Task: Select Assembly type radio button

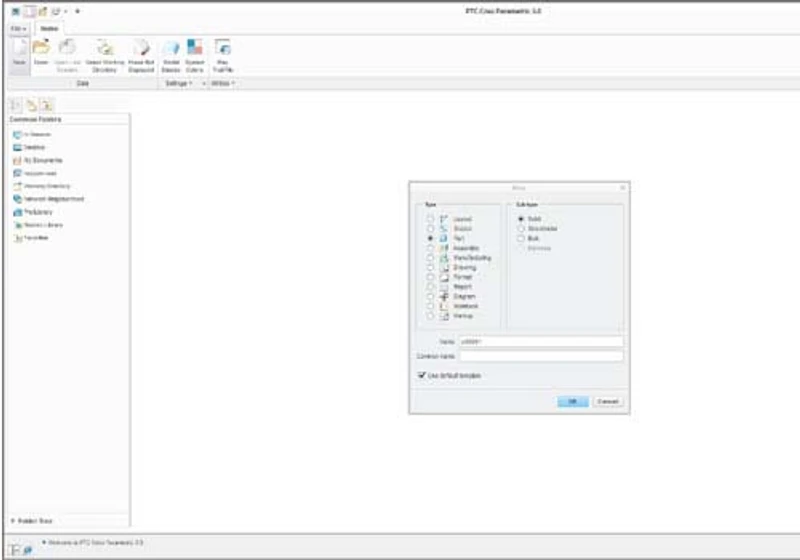Action: coord(430,248)
